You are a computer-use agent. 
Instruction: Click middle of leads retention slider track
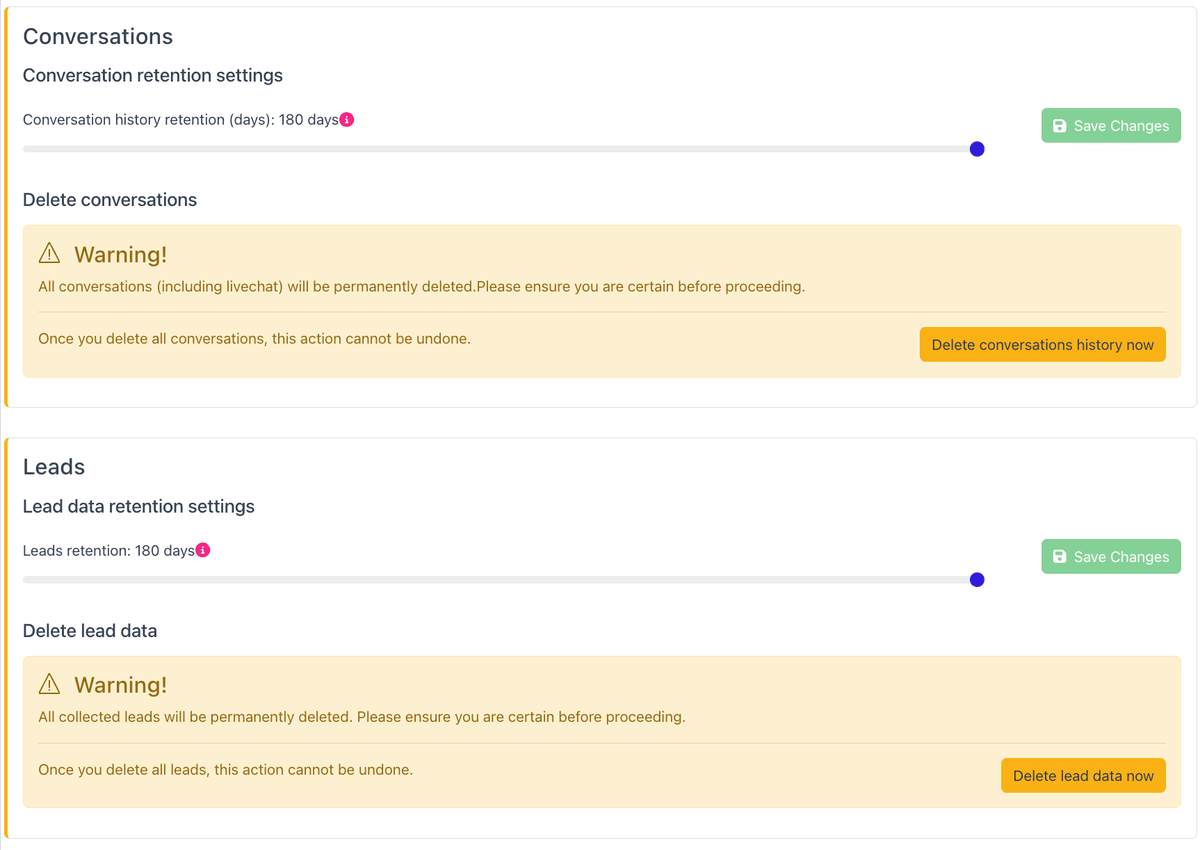500,580
